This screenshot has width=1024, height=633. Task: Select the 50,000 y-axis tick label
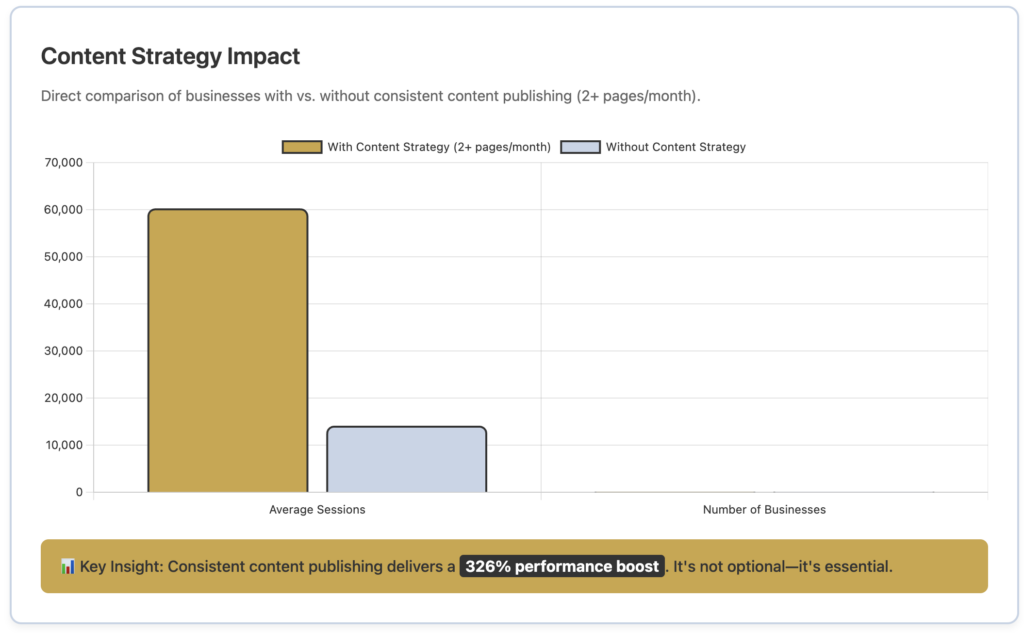click(x=62, y=257)
